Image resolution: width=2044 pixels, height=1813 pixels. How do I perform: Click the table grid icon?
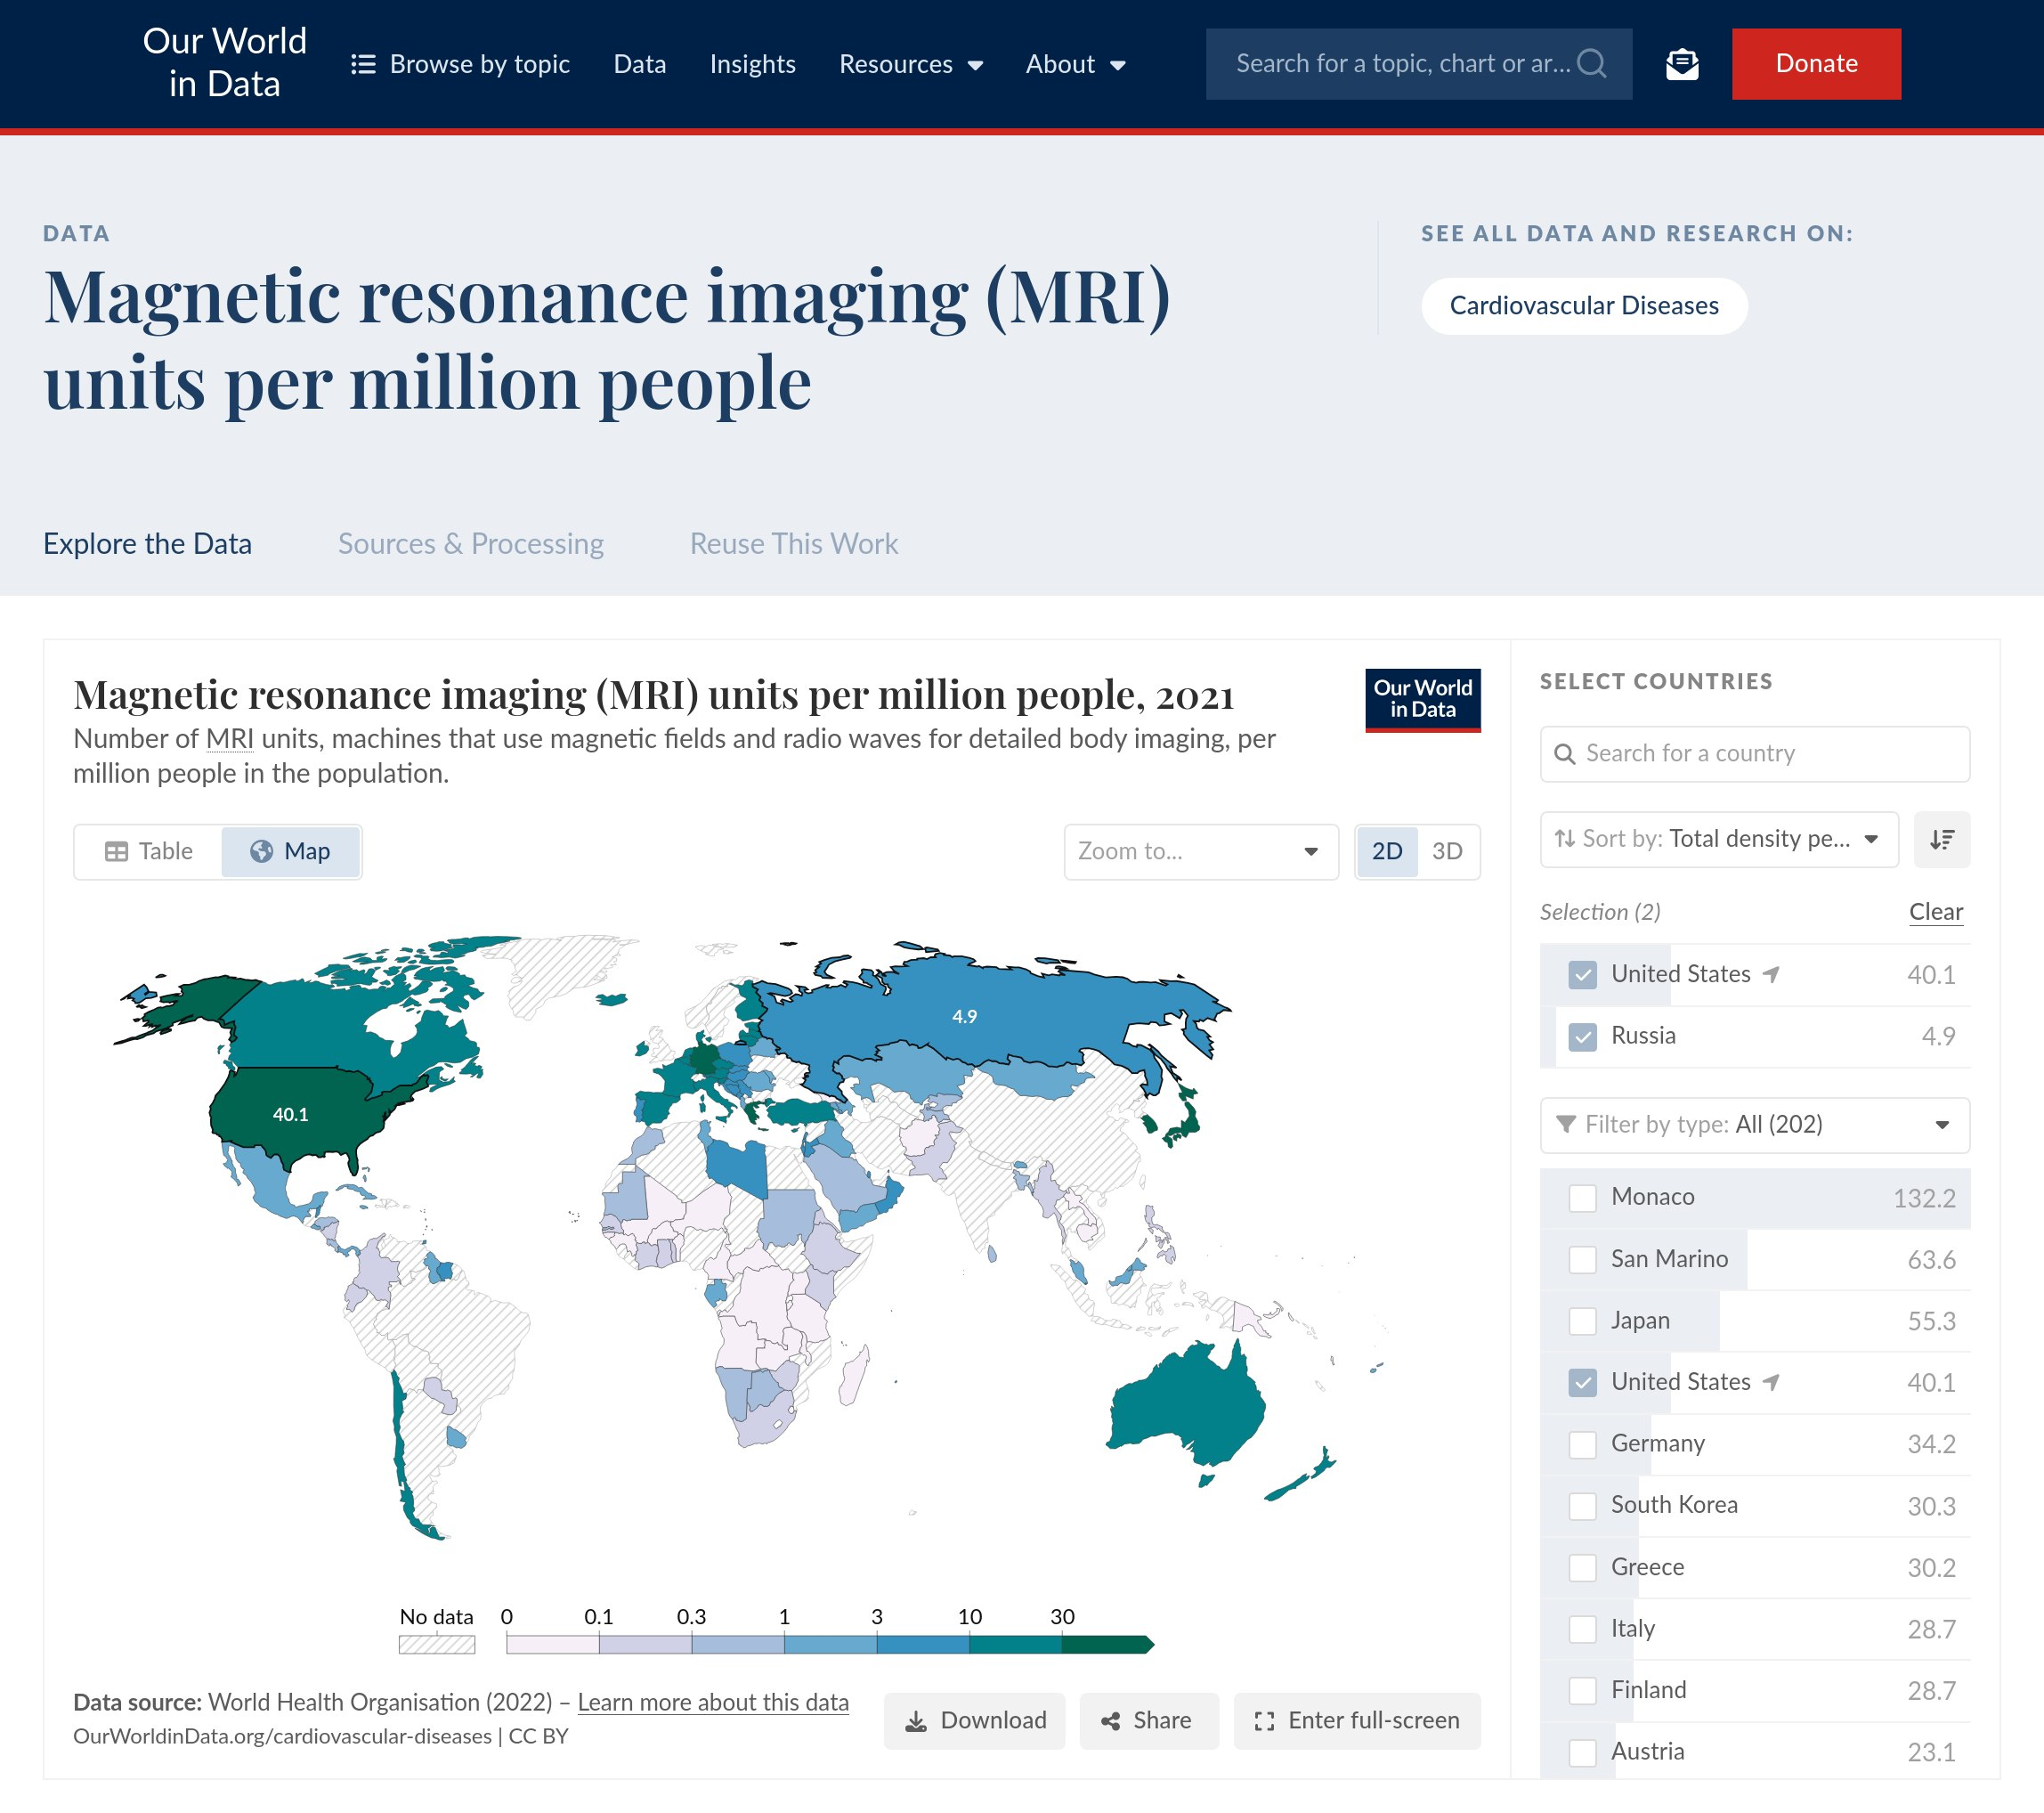pos(117,851)
